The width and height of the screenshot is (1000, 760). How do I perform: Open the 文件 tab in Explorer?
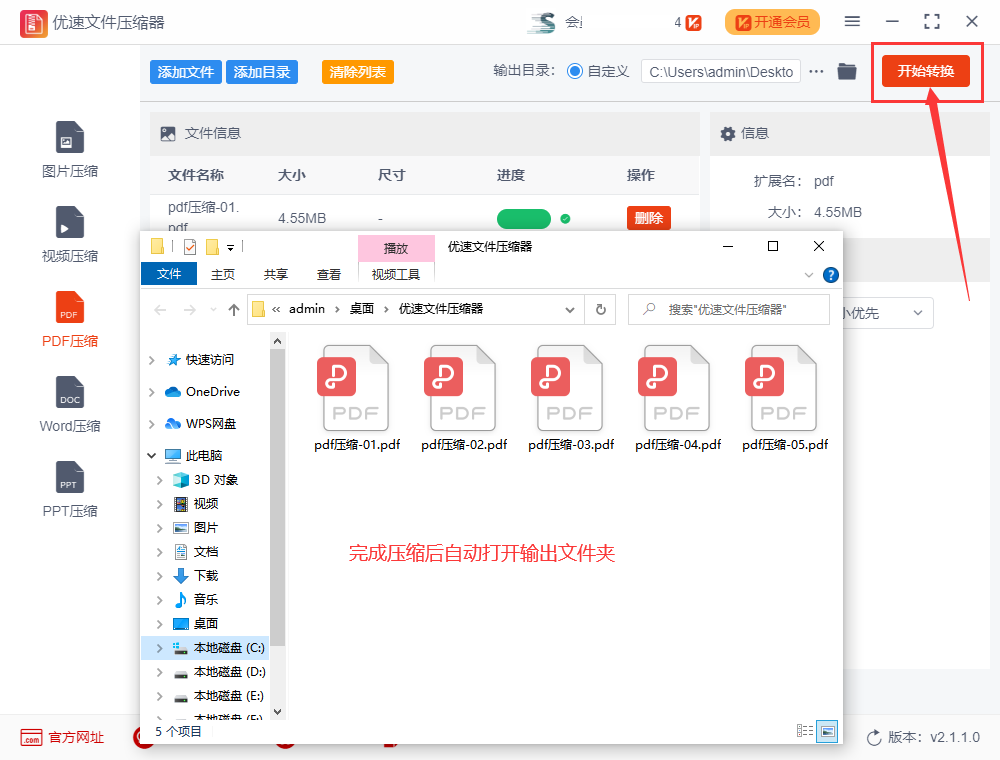(168, 274)
